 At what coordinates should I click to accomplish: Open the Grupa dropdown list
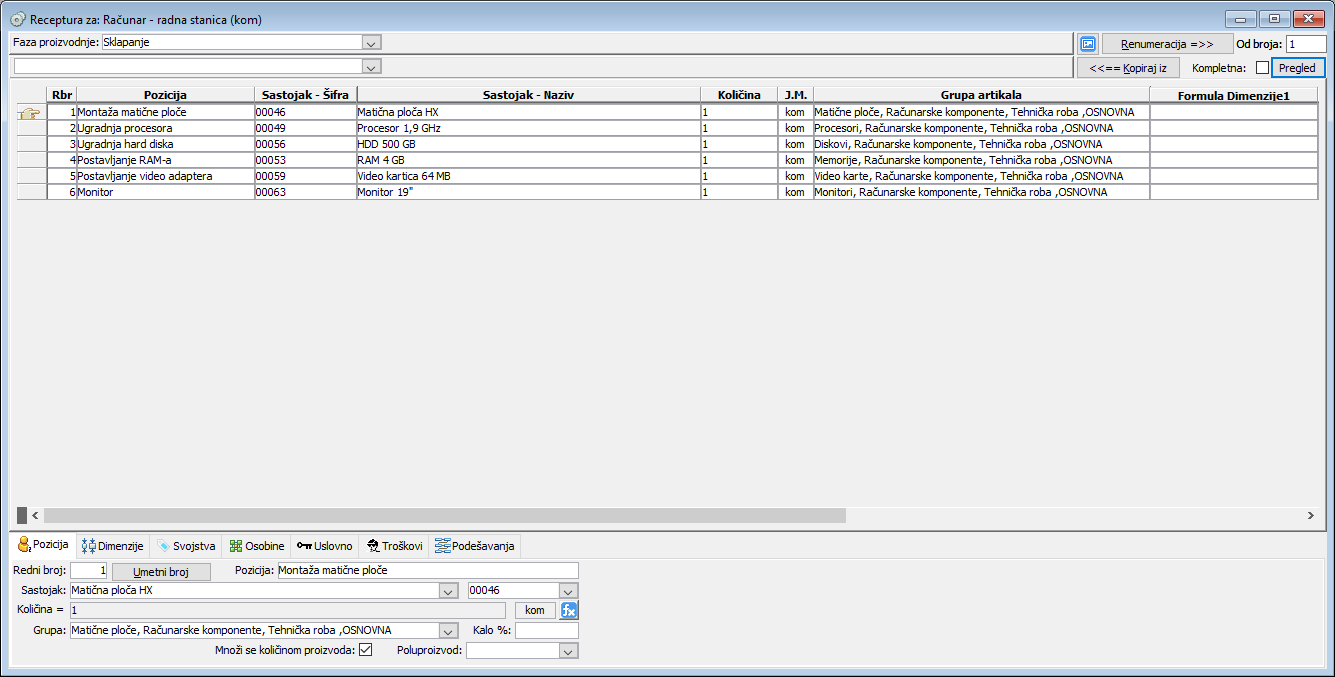448,631
